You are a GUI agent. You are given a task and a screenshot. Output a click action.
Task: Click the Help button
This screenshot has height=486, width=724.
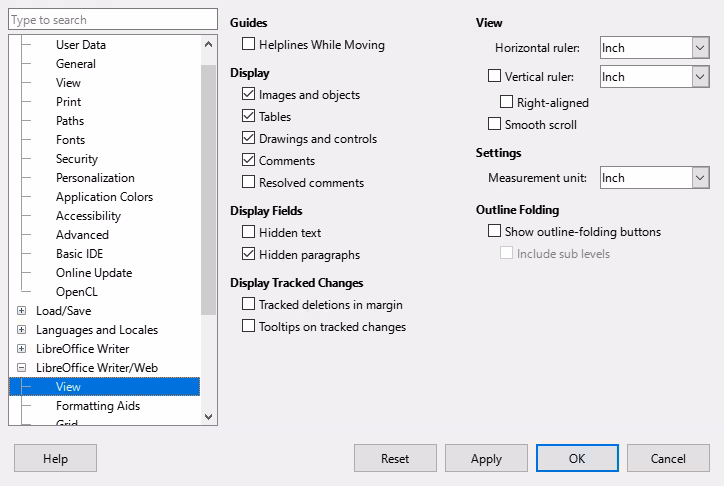(55, 458)
